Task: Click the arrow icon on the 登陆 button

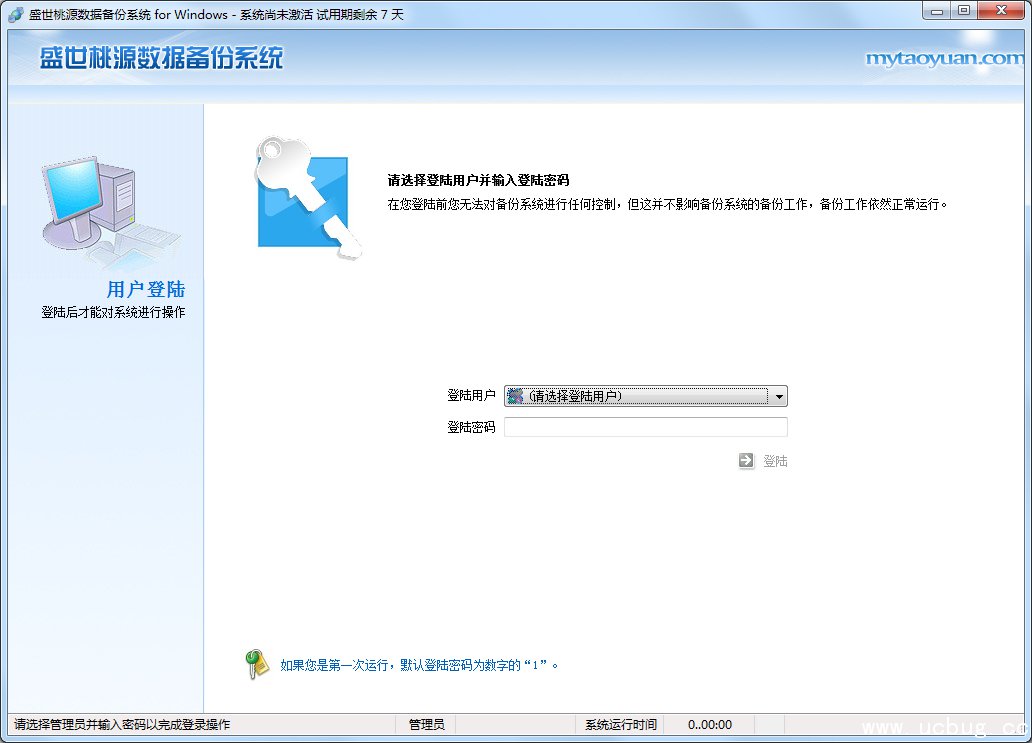Action: click(747, 461)
